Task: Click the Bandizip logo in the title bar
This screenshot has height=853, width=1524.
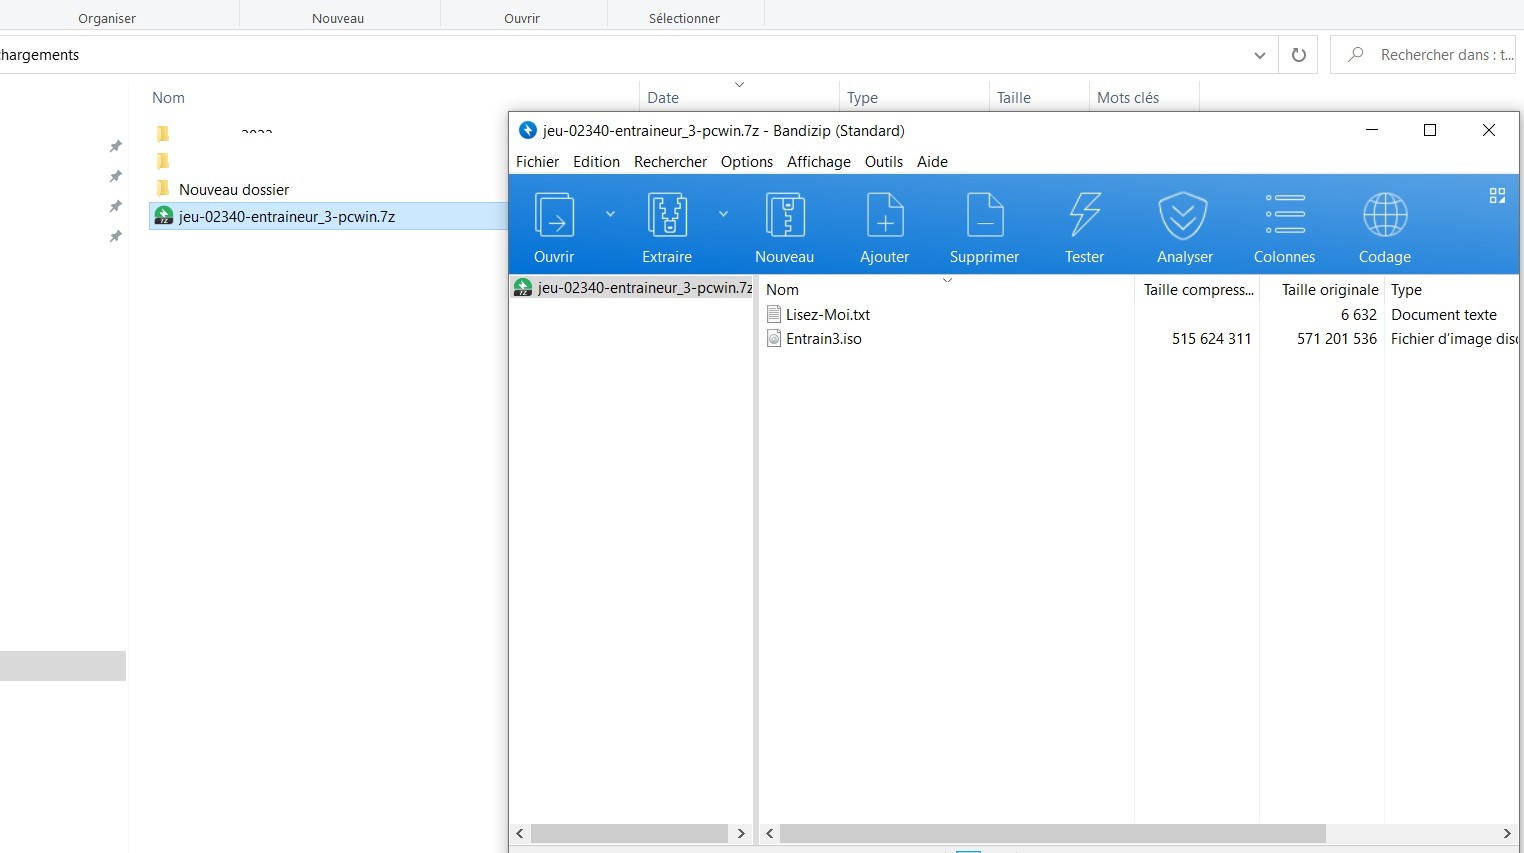Action: point(527,130)
